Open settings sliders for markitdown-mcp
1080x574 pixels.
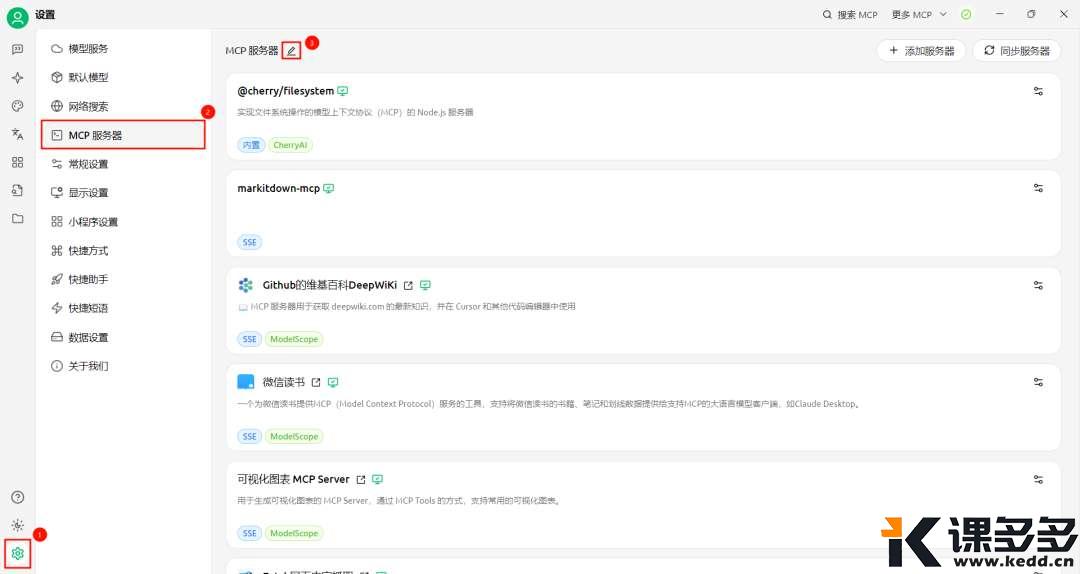[x=1038, y=187]
